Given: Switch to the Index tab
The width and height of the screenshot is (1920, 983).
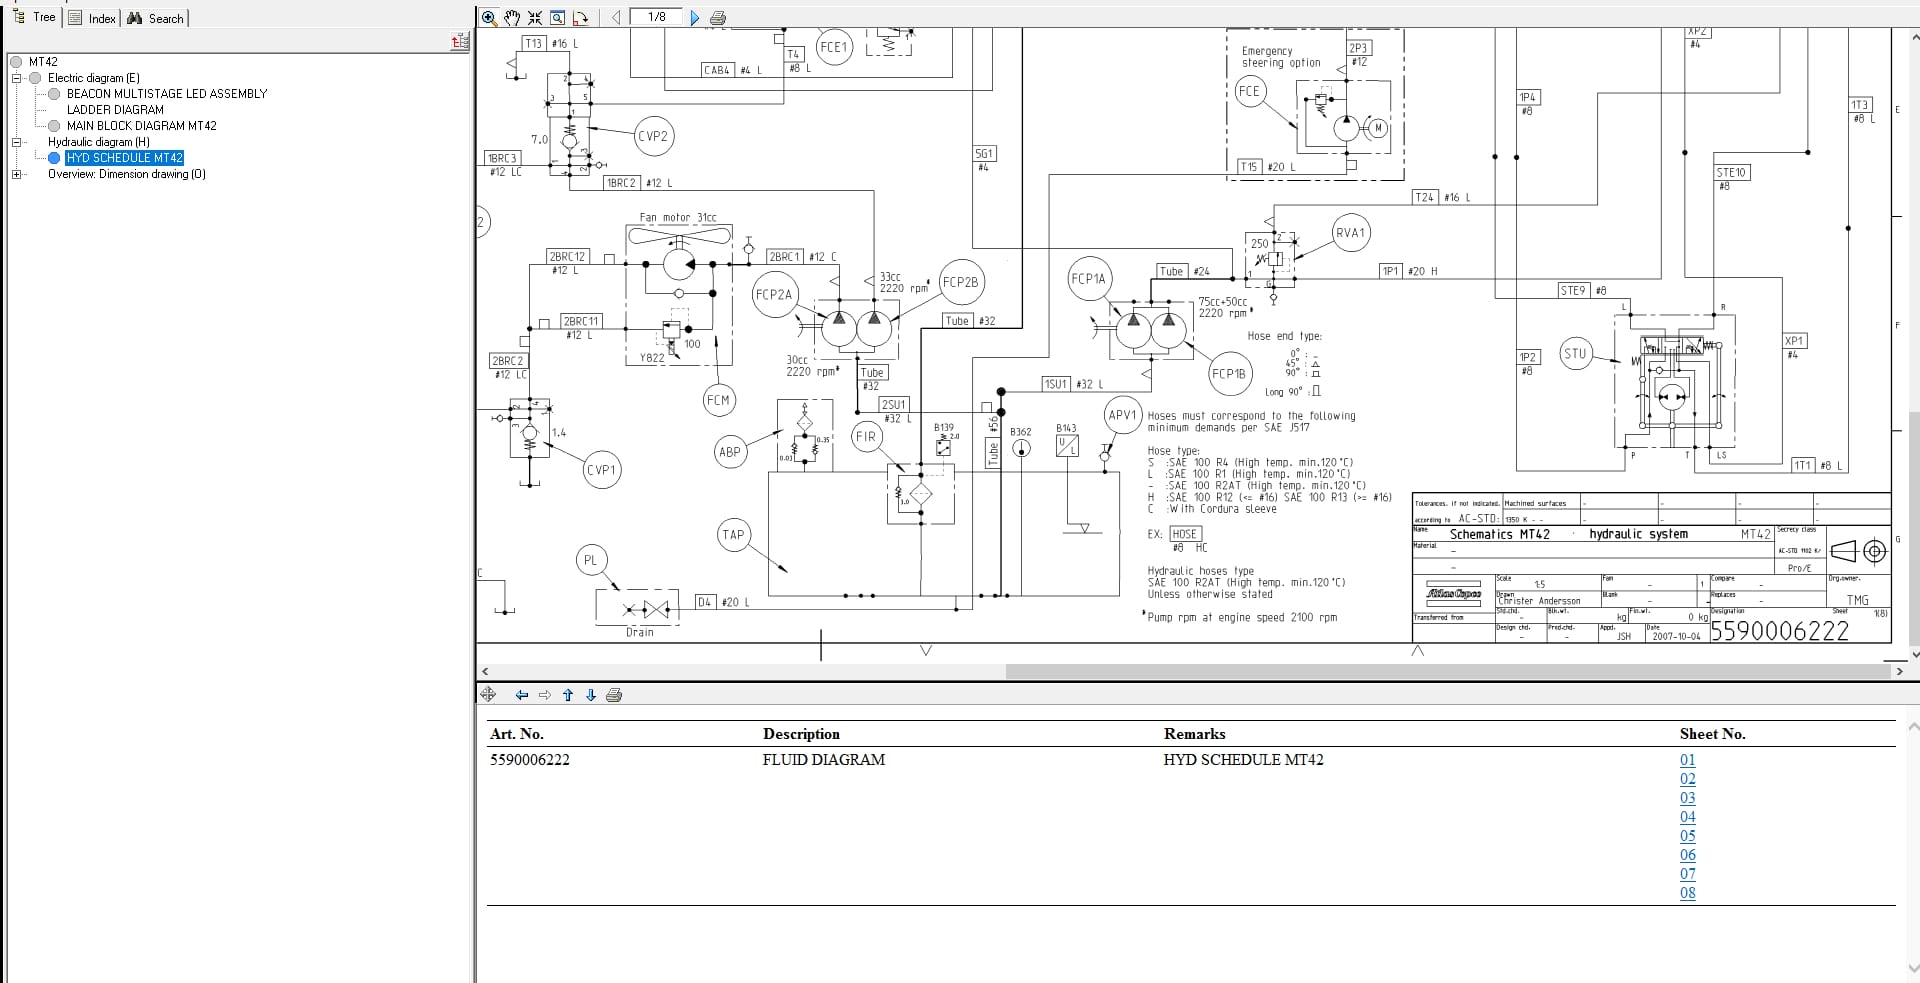Looking at the screenshot, I should (x=92, y=18).
